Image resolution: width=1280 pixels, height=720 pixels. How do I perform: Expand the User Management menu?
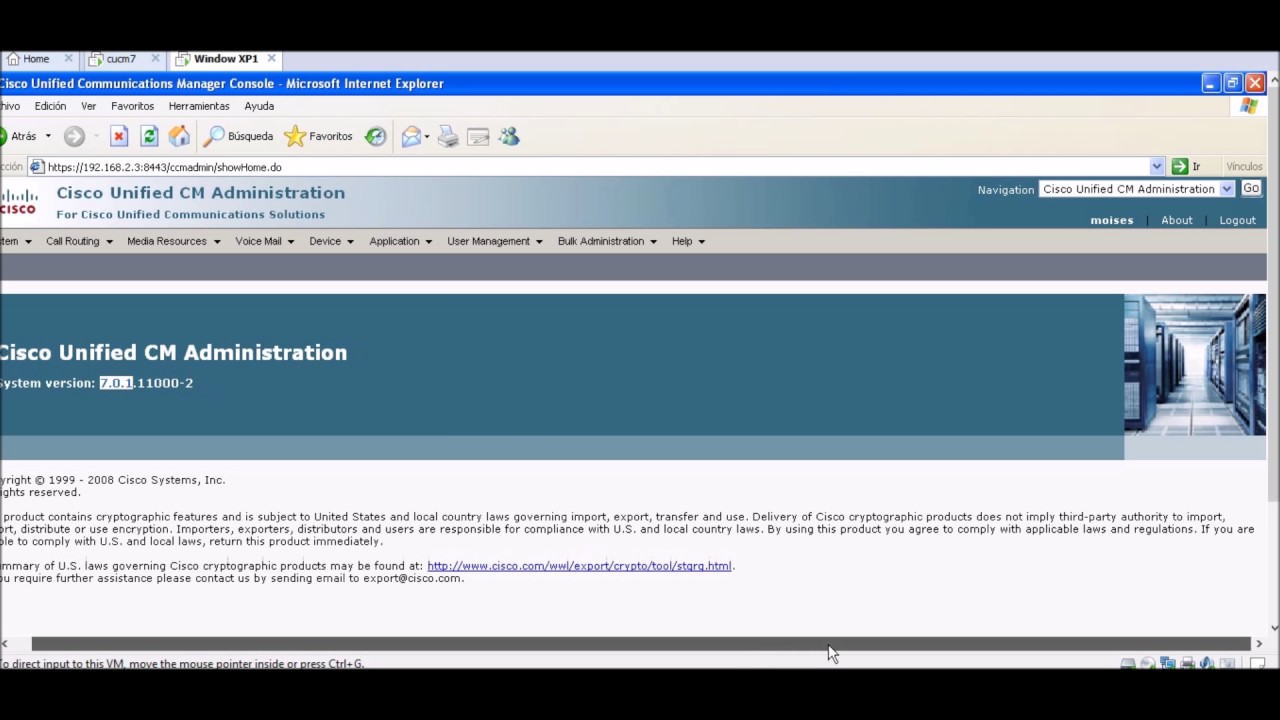point(494,241)
